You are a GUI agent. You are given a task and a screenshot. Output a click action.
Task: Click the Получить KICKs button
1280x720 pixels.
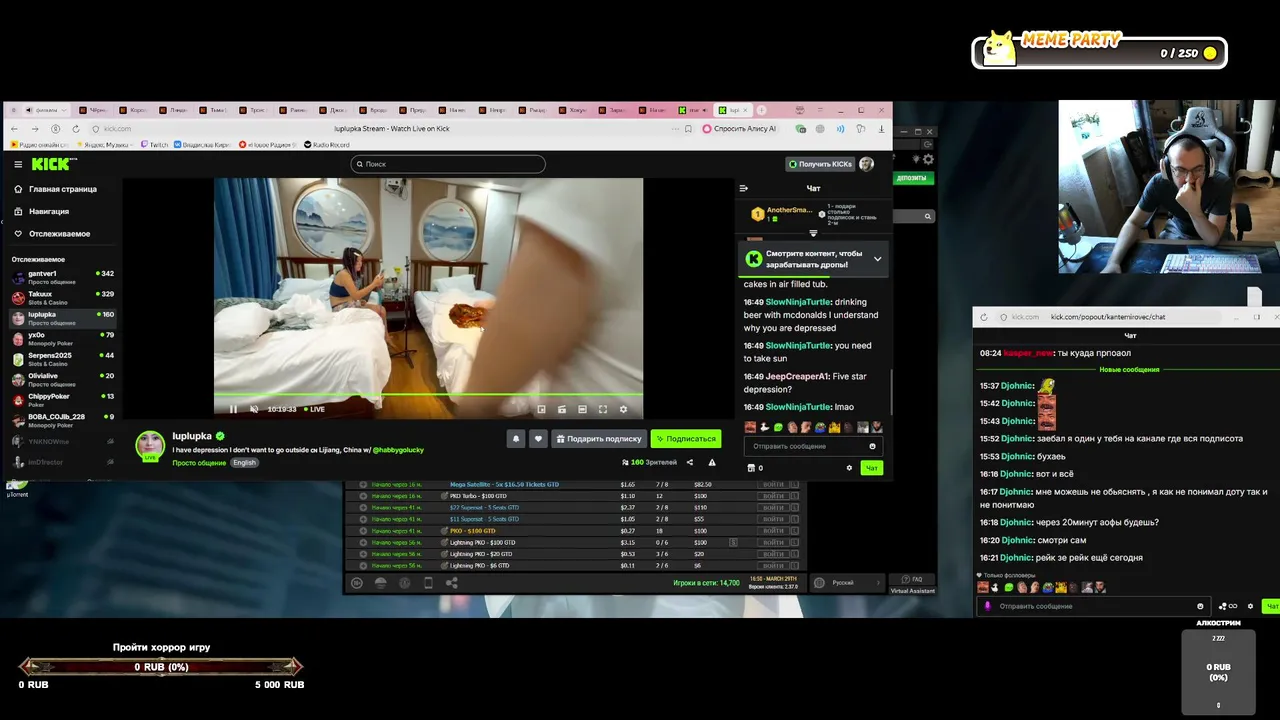pyautogui.click(x=820, y=164)
